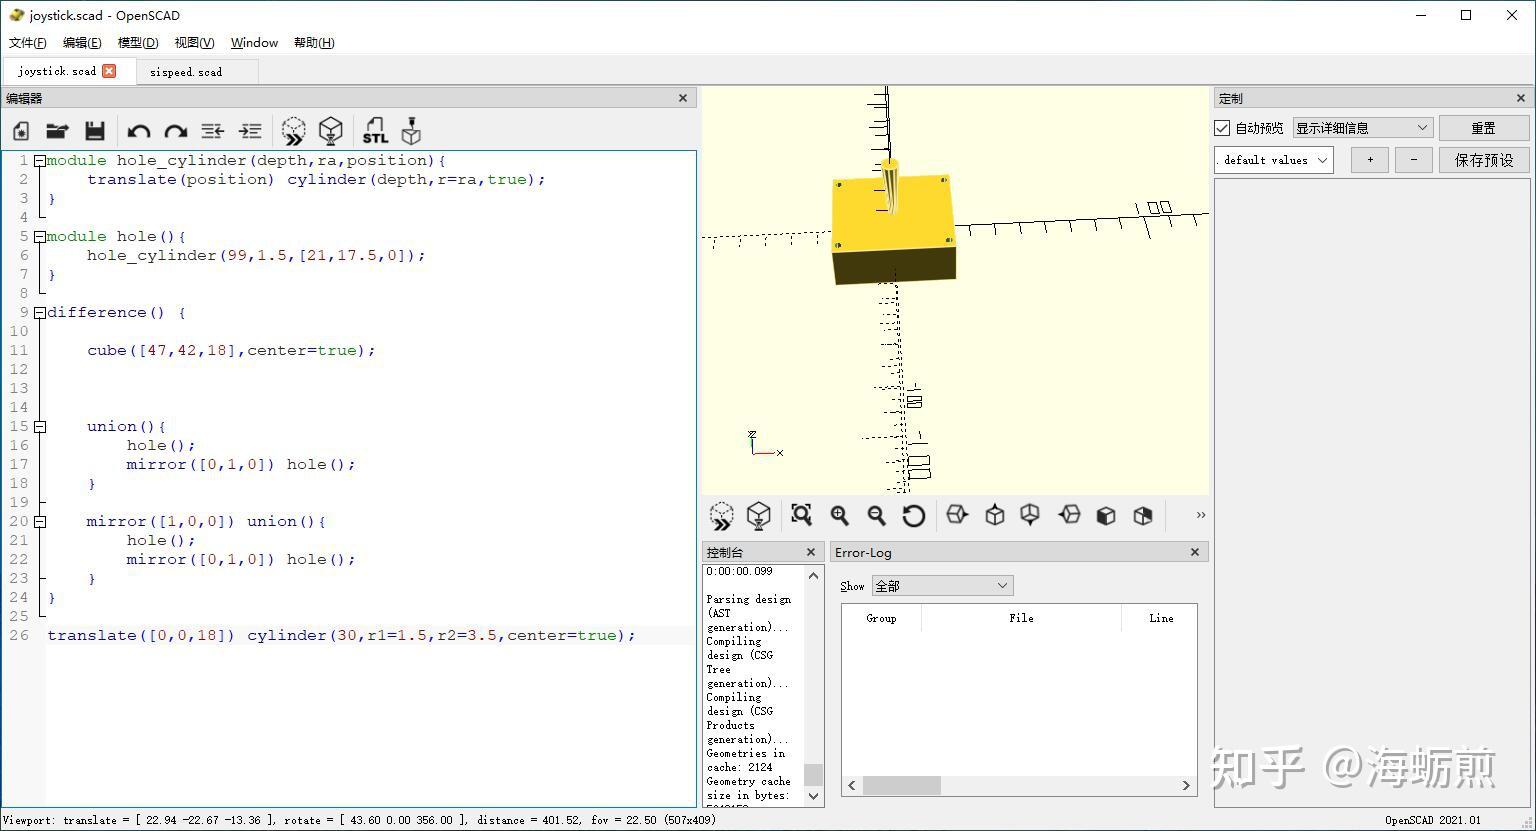Screen dimensions: 1536x831
Task: Click the 重置 button
Action: [1483, 128]
